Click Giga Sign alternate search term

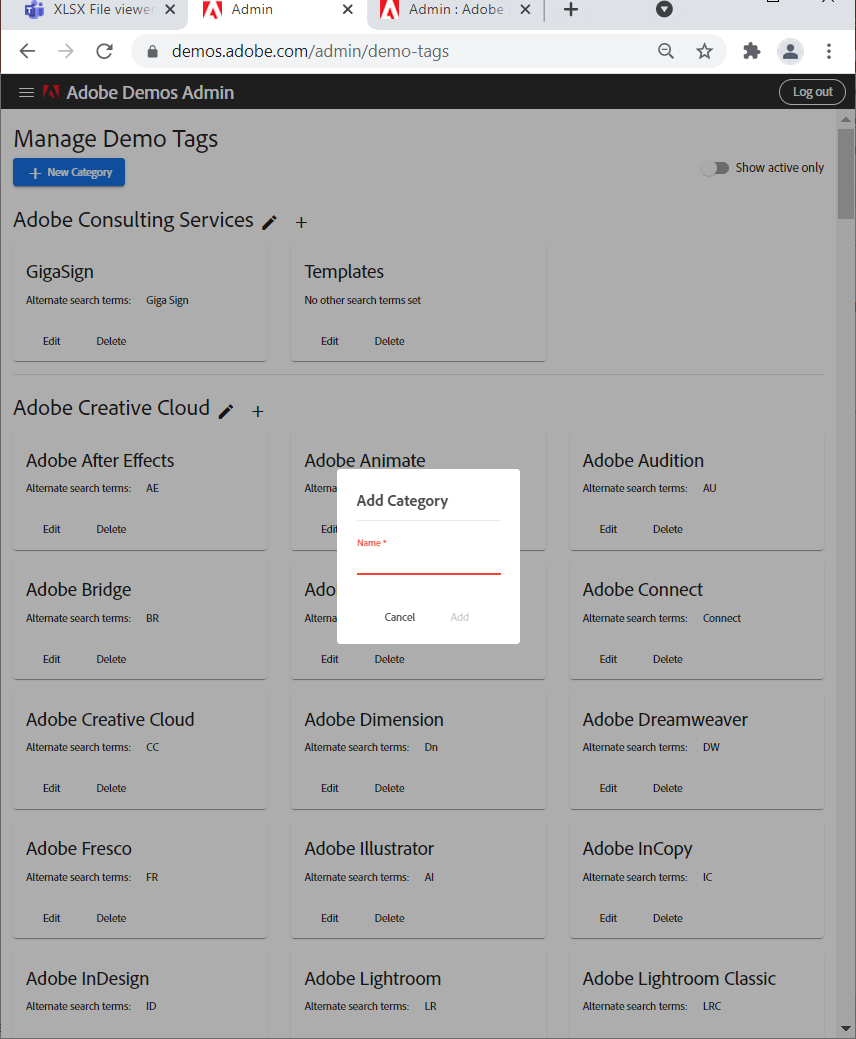click(x=167, y=301)
